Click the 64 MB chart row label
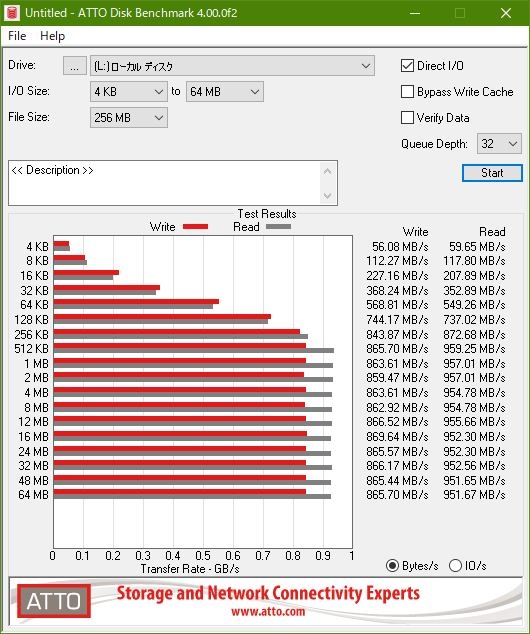 tap(34, 495)
